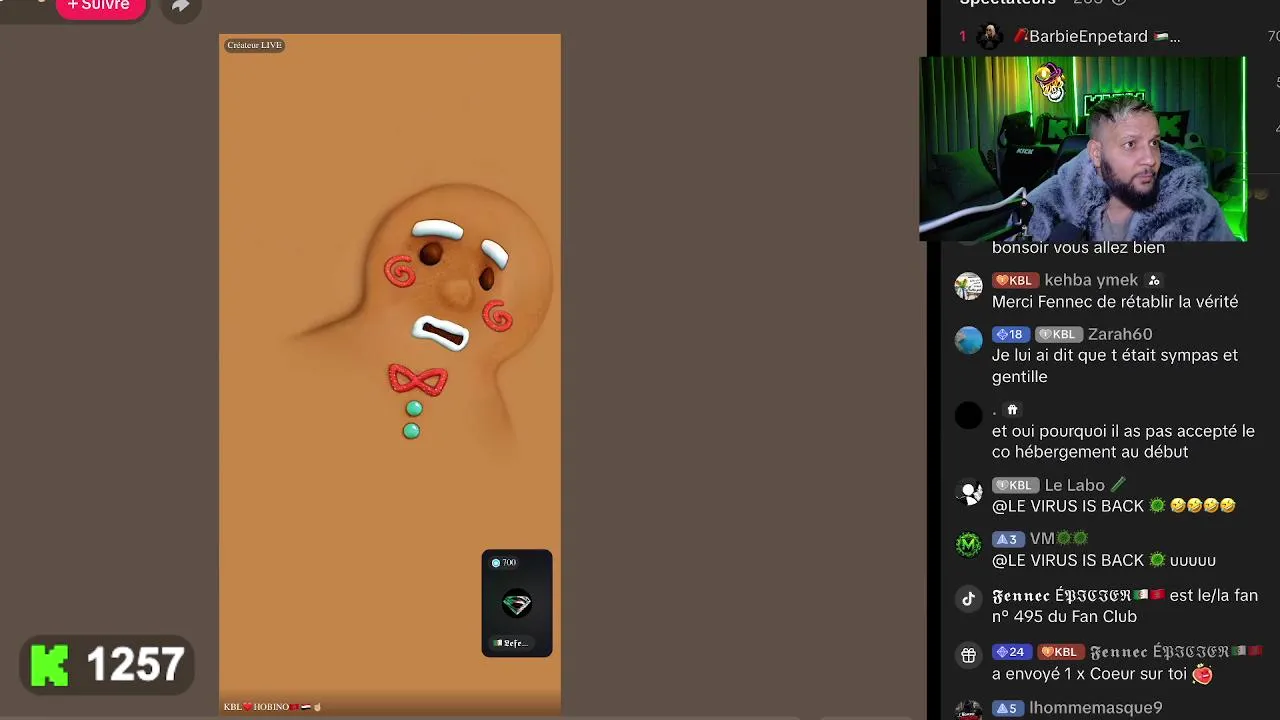Click the gift icon next to the dot username

tap(1012, 410)
